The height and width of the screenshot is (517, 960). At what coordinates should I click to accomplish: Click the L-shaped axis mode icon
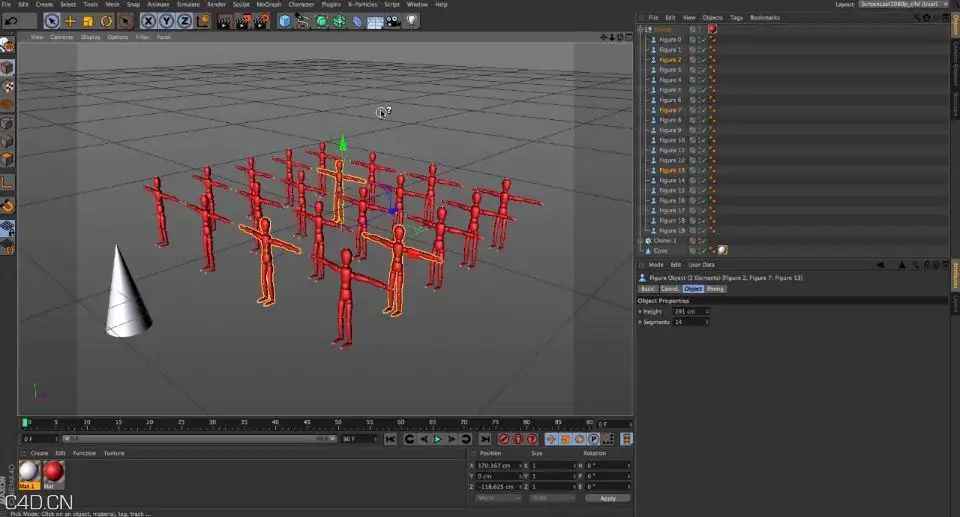pyautogui.click(x=7, y=182)
